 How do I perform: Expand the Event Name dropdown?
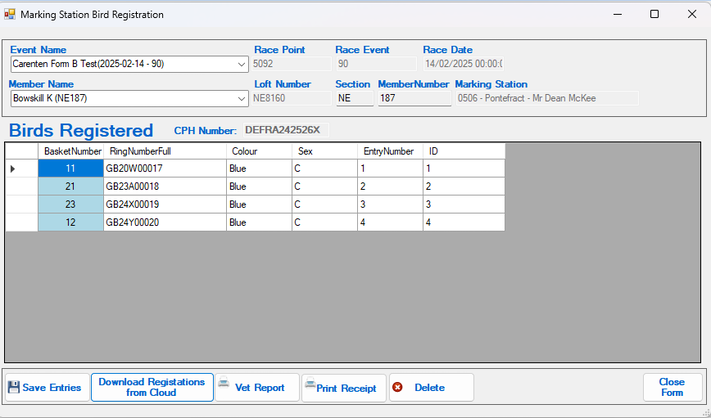(242, 64)
